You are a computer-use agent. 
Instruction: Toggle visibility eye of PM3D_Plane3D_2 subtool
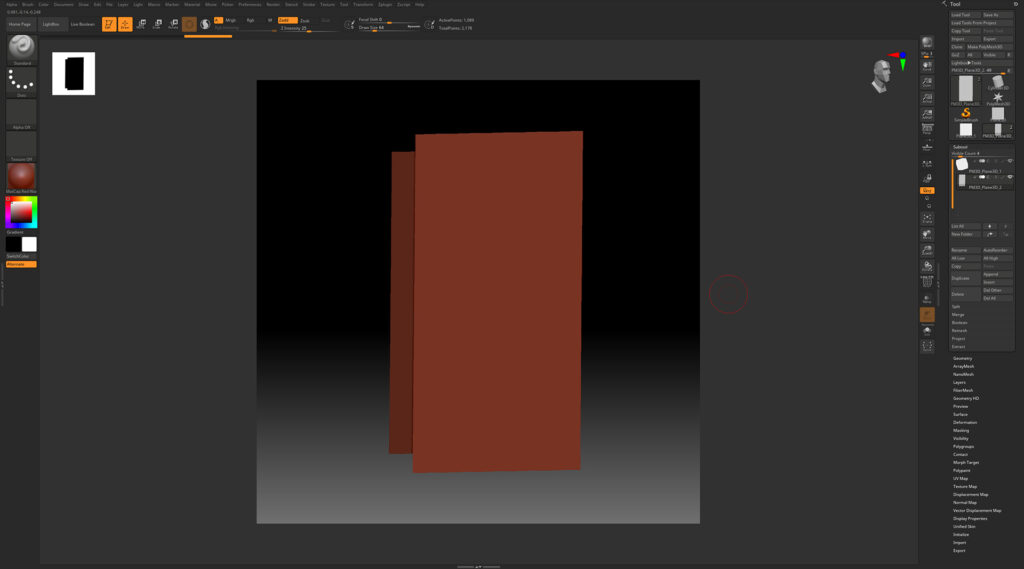(x=1010, y=177)
